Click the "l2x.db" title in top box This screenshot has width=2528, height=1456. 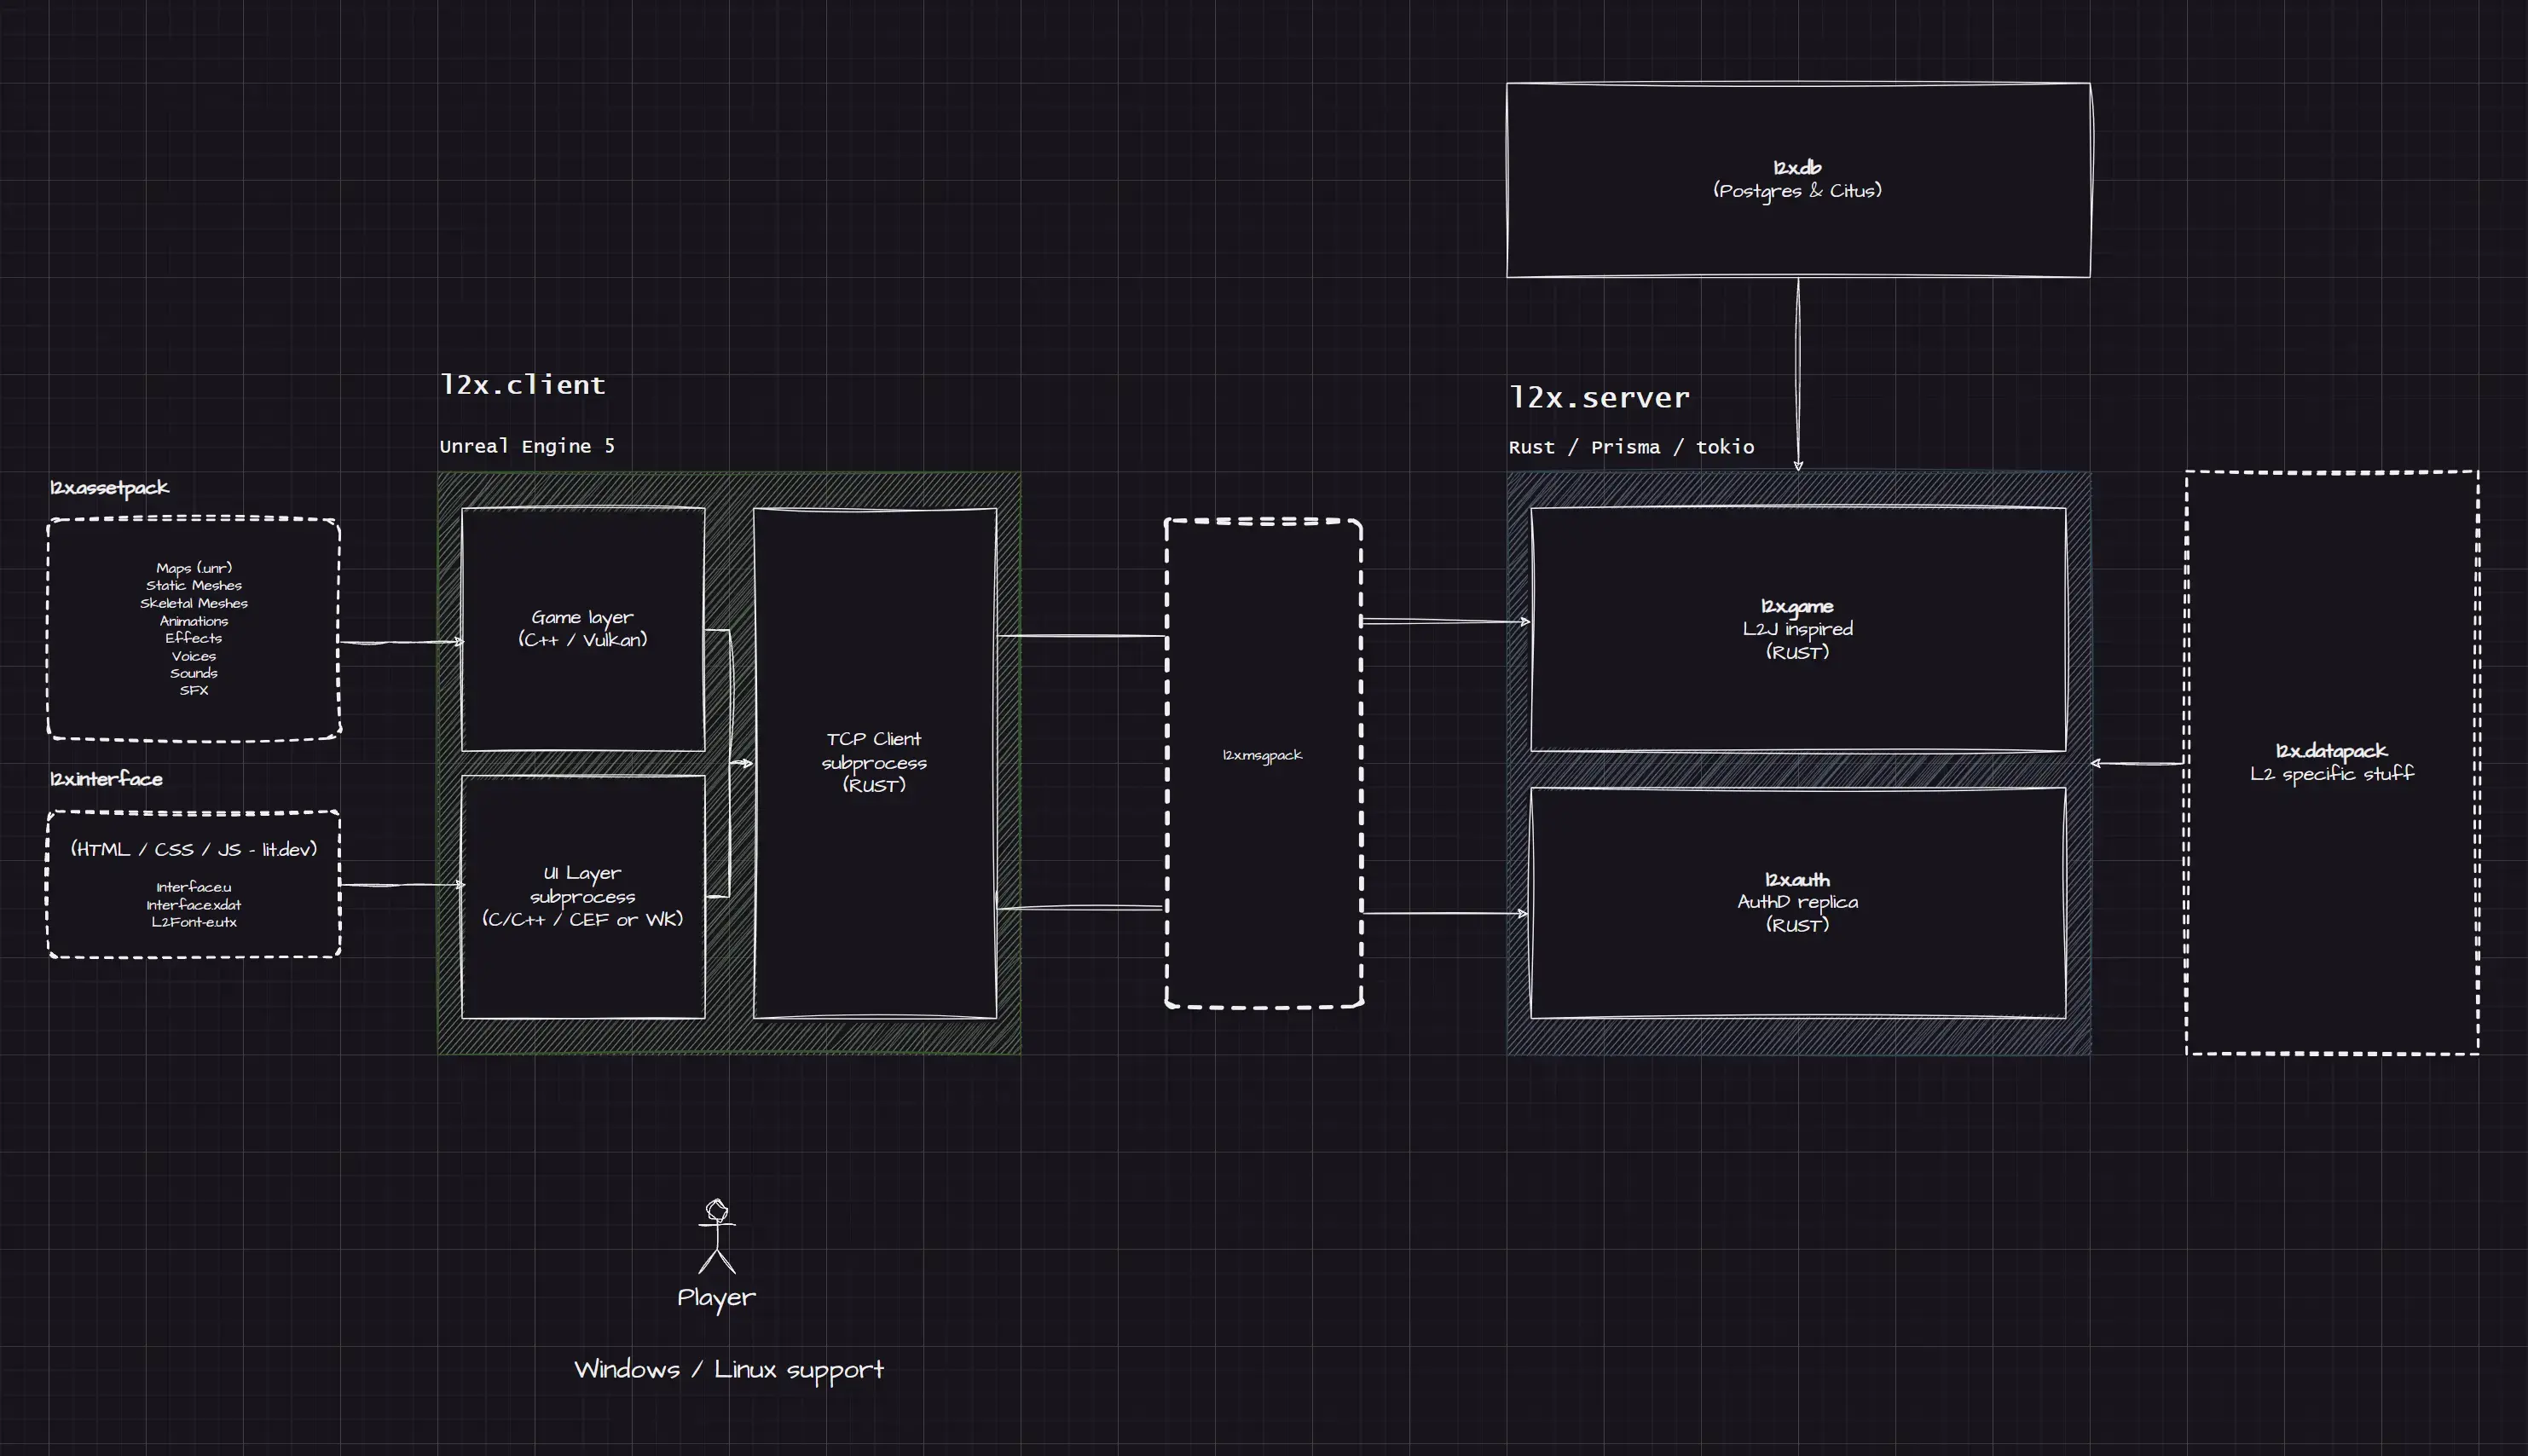click(x=1797, y=167)
